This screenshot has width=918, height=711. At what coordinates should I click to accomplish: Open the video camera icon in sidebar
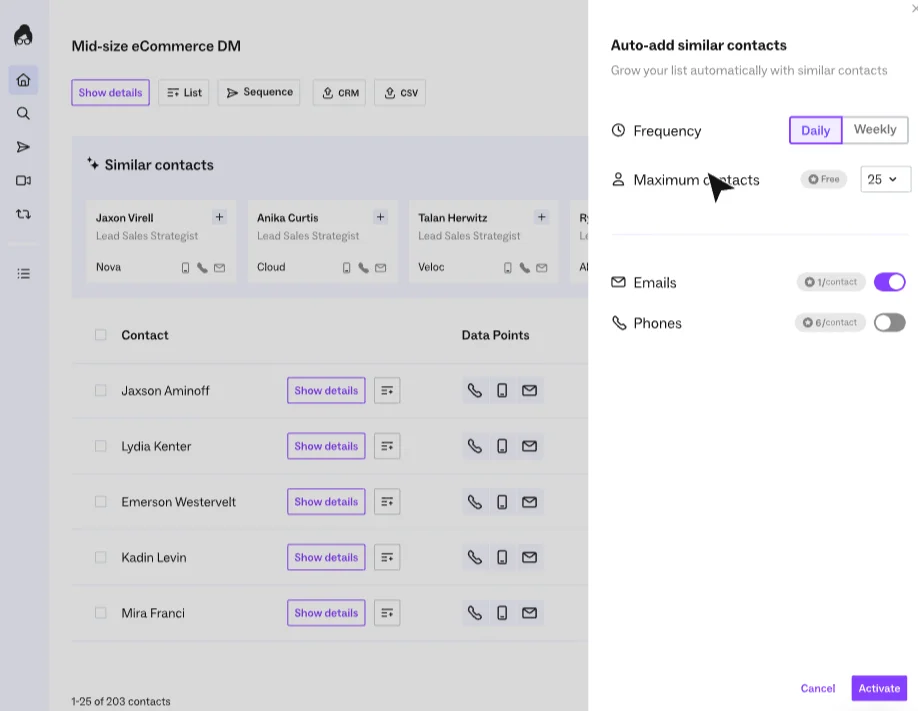pyautogui.click(x=23, y=180)
